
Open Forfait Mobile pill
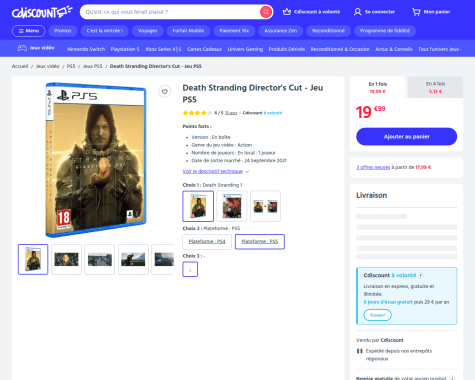click(188, 31)
